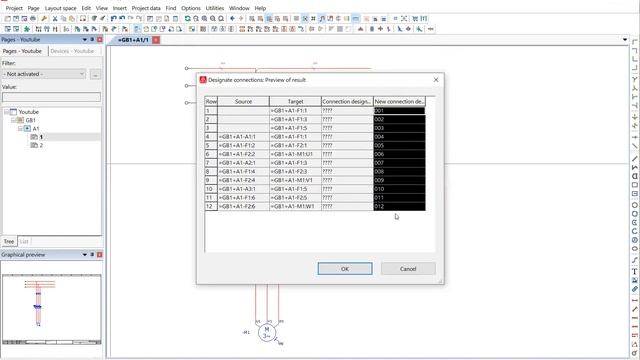Viewport: 640px width, 360px height.
Task: Open the Project menu
Action: coord(14,8)
